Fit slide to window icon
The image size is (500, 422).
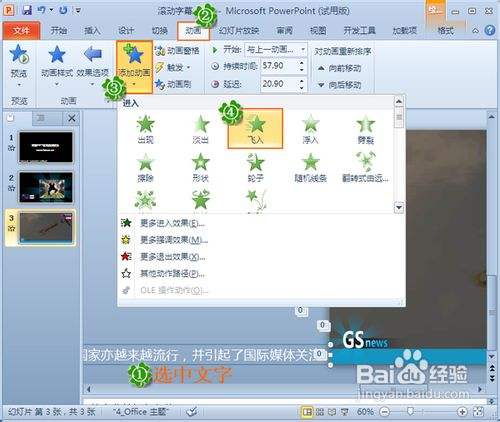[x=478, y=412]
